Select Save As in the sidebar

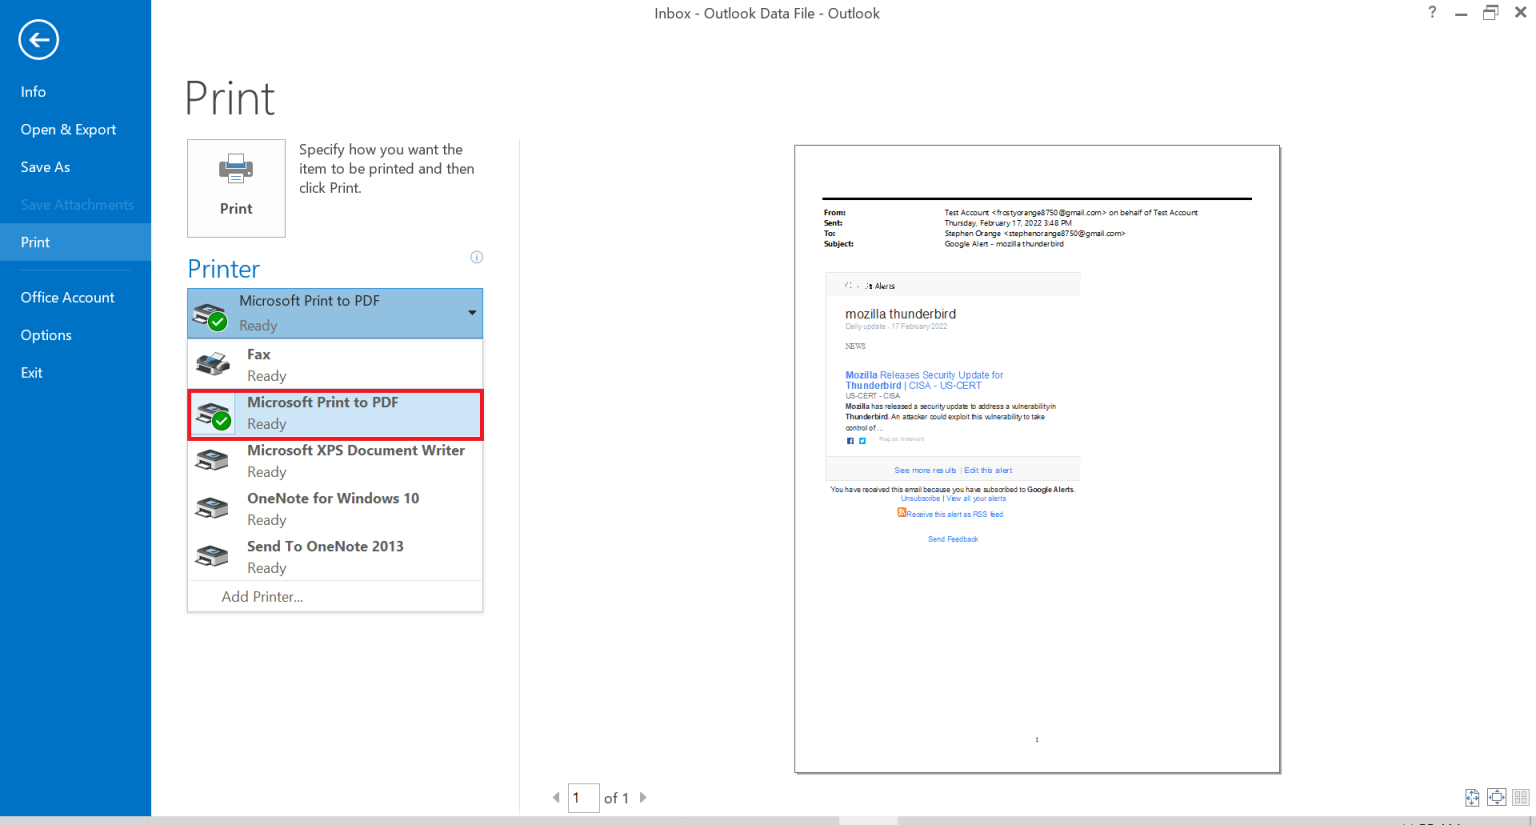(75, 167)
